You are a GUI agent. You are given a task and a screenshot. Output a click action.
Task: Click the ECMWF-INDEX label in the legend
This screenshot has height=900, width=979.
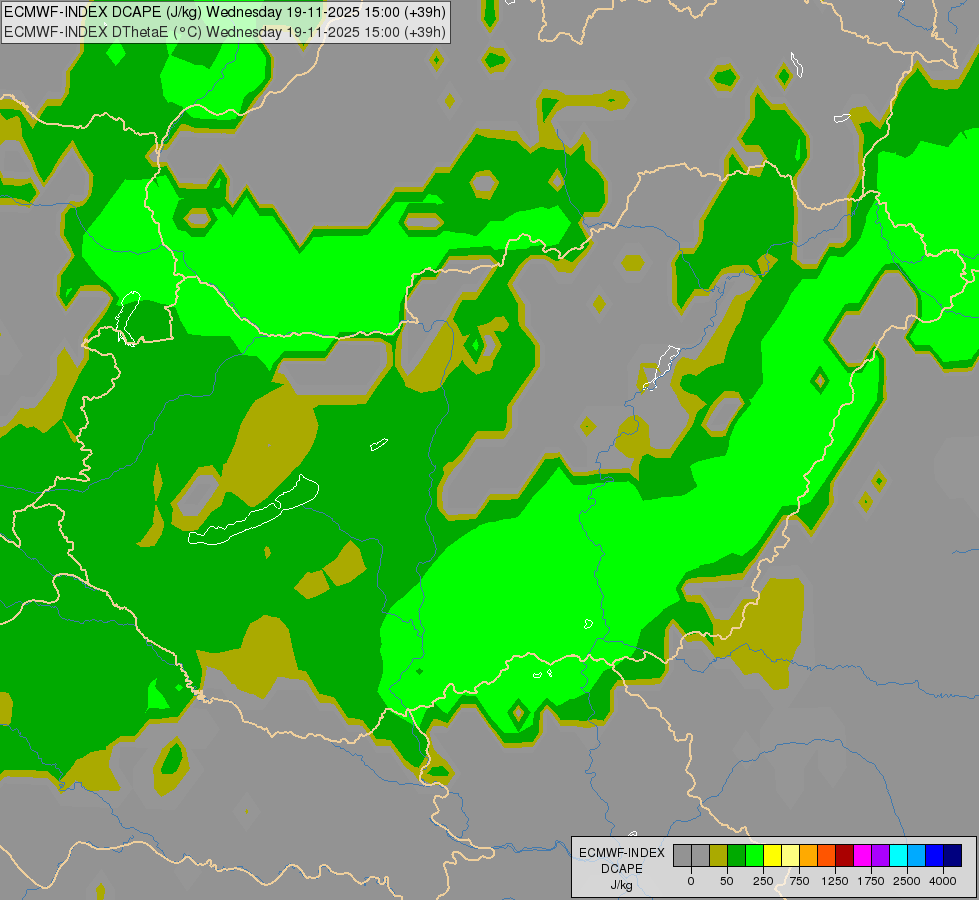[622, 853]
